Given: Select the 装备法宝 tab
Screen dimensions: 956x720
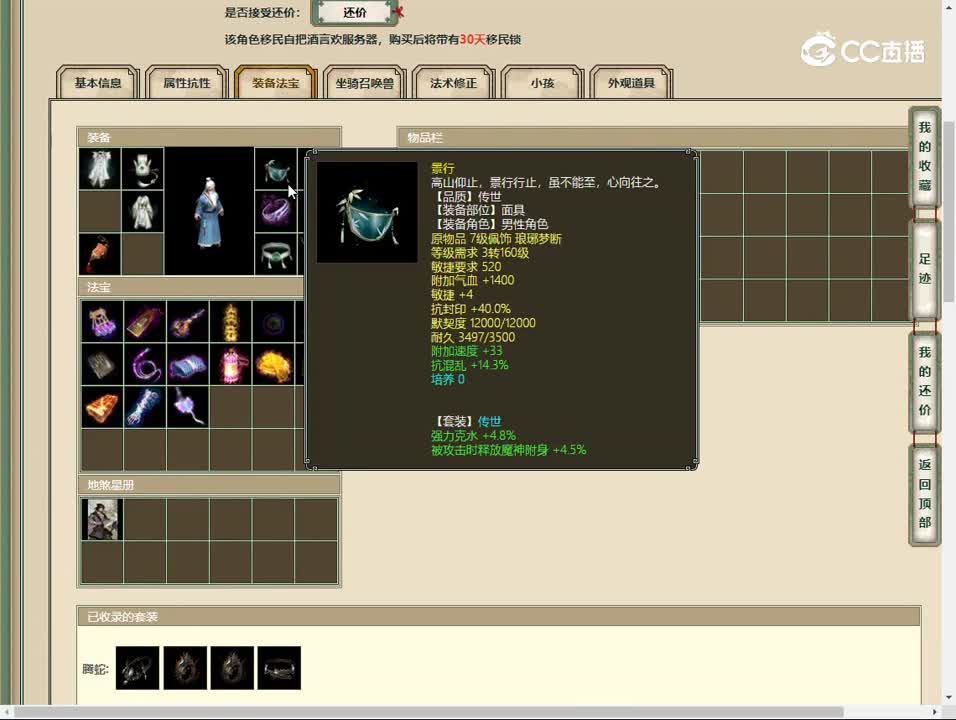Looking at the screenshot, I should 276,82.
